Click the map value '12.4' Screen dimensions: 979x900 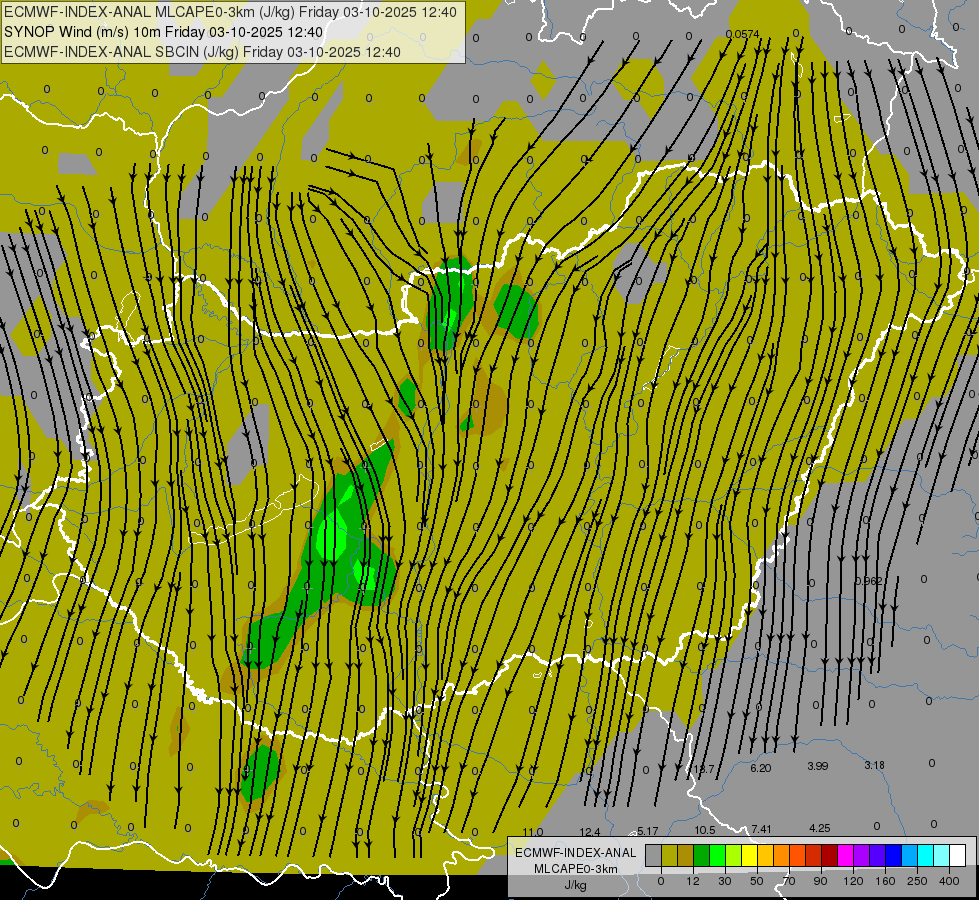click(590, 832)
